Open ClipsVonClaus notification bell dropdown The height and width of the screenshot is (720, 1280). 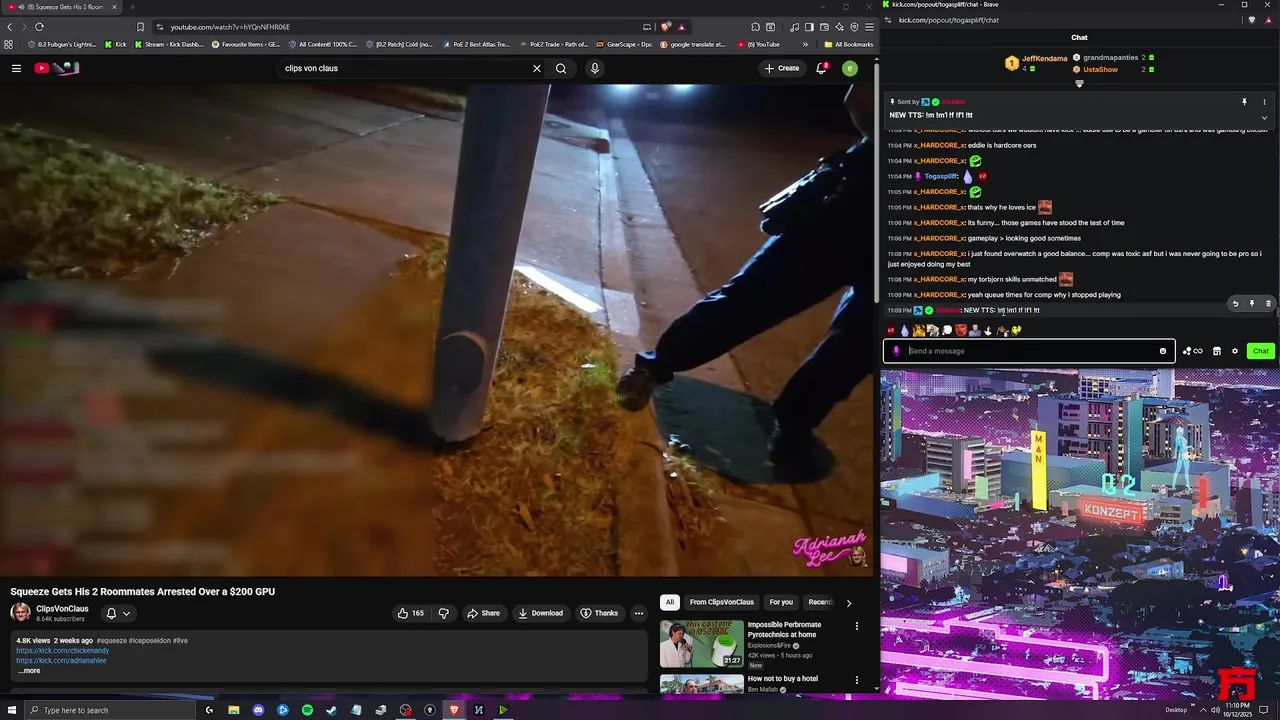(x=118, y=613)
